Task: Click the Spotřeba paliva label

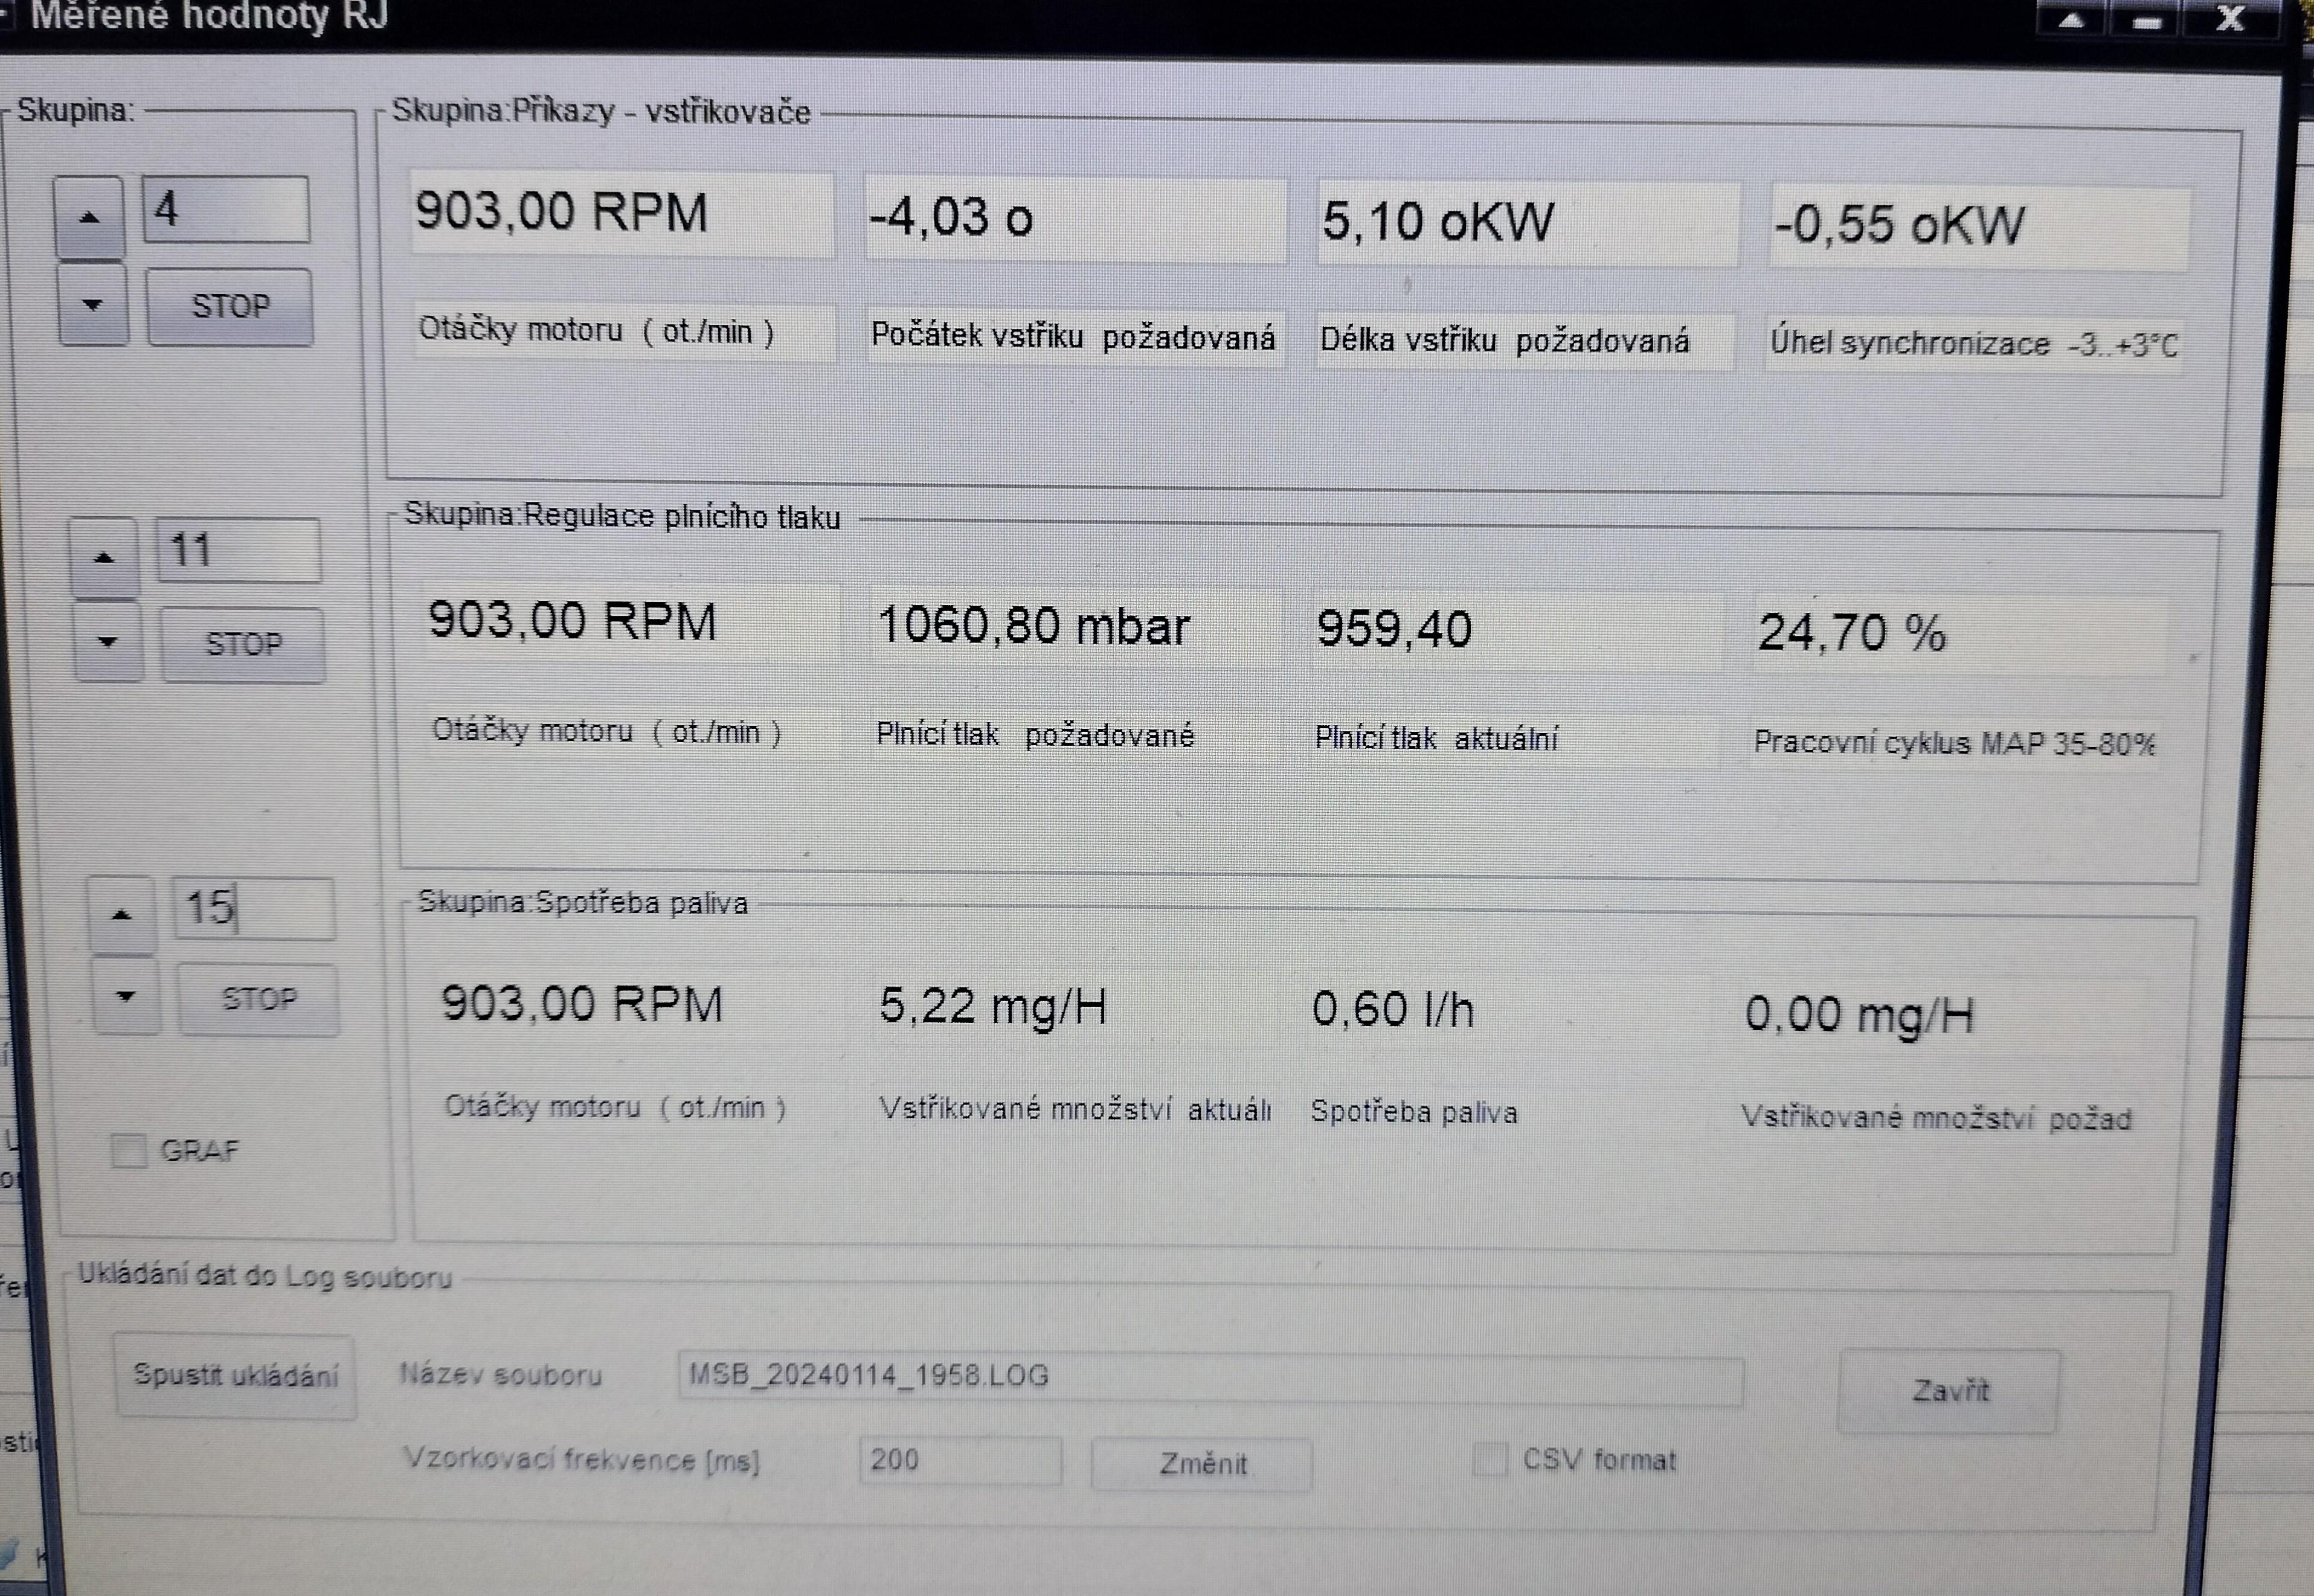Action: click(x=1414, y=1112)
